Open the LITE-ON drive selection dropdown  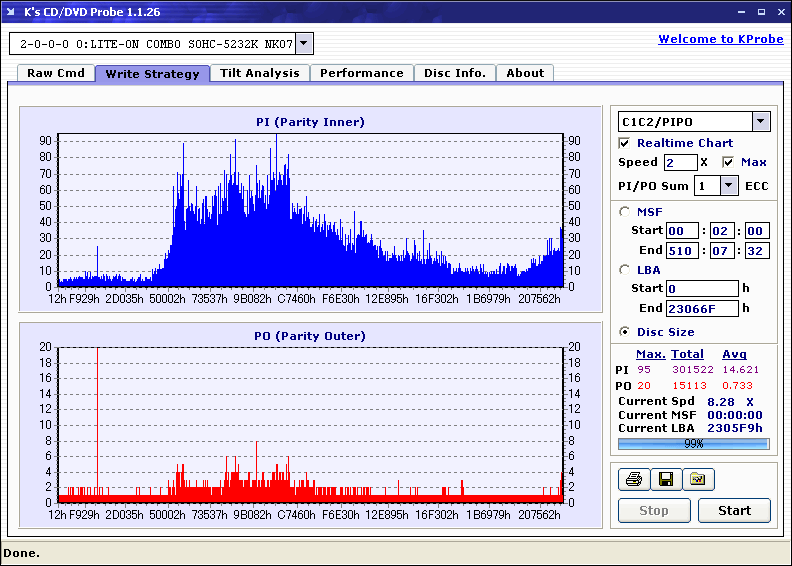(x=305, y=44)
